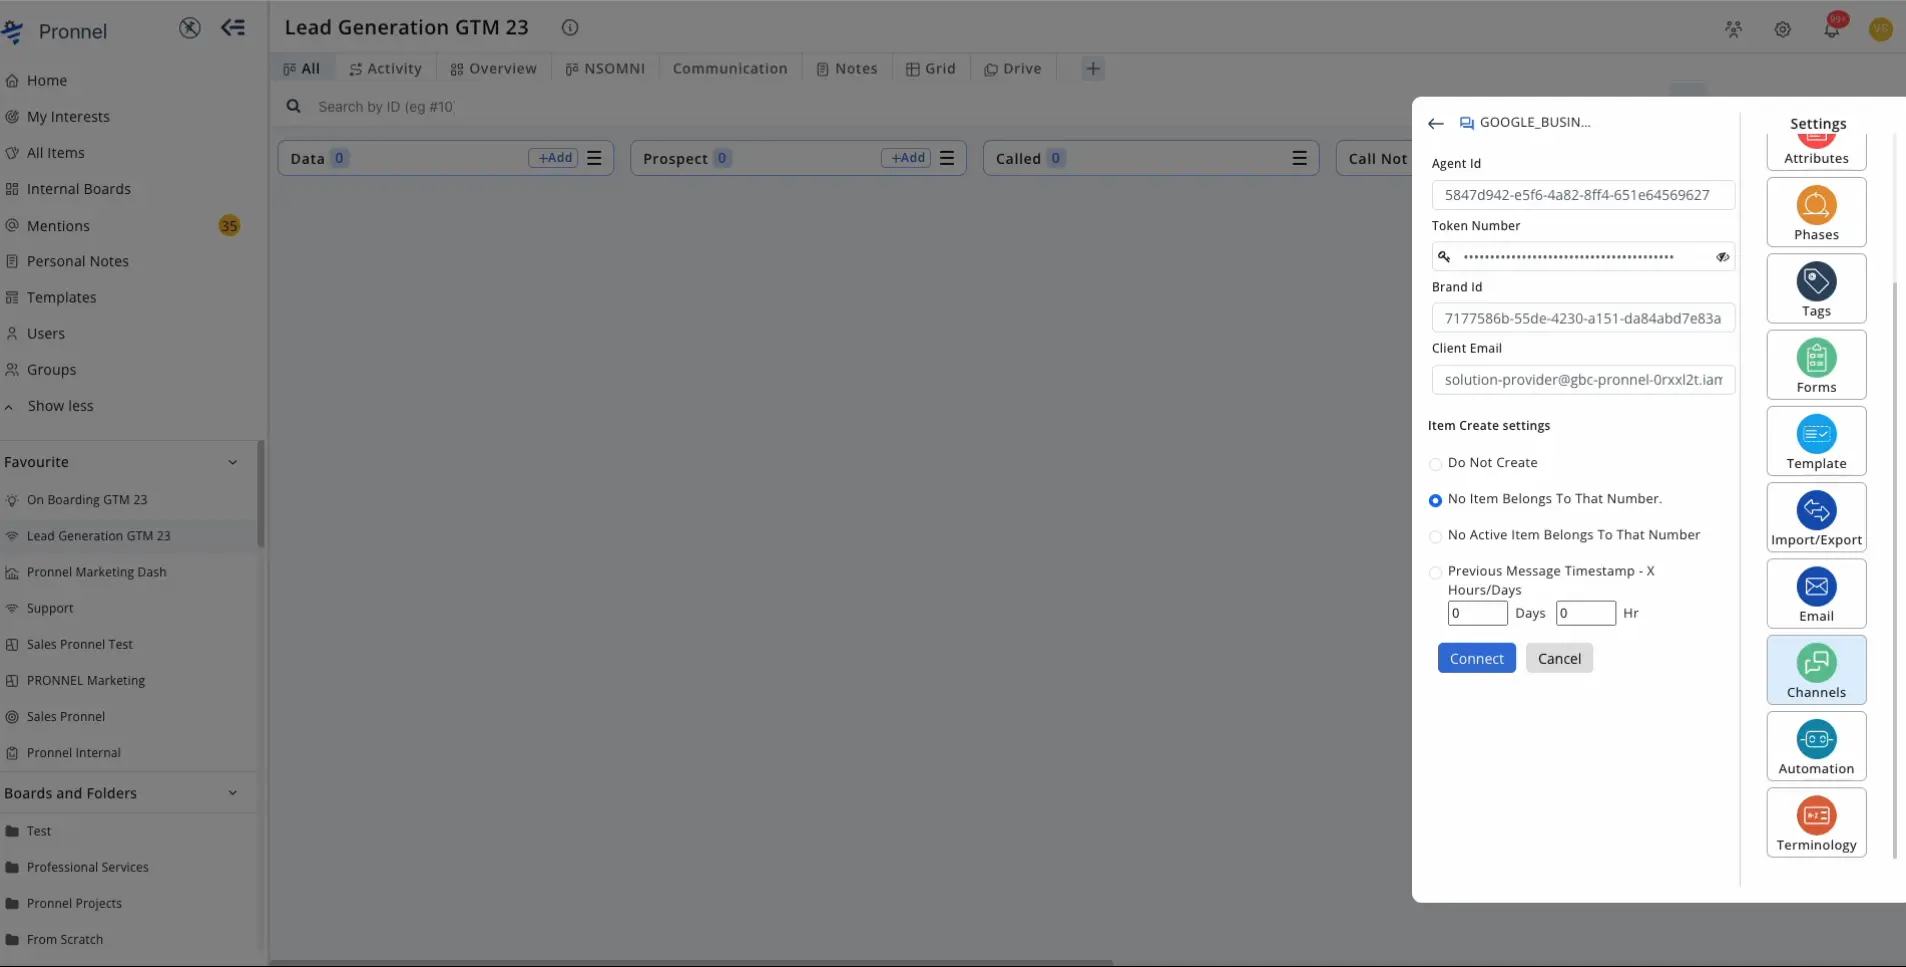
Task: Switch to the Drive tab
Action: 1013,69
